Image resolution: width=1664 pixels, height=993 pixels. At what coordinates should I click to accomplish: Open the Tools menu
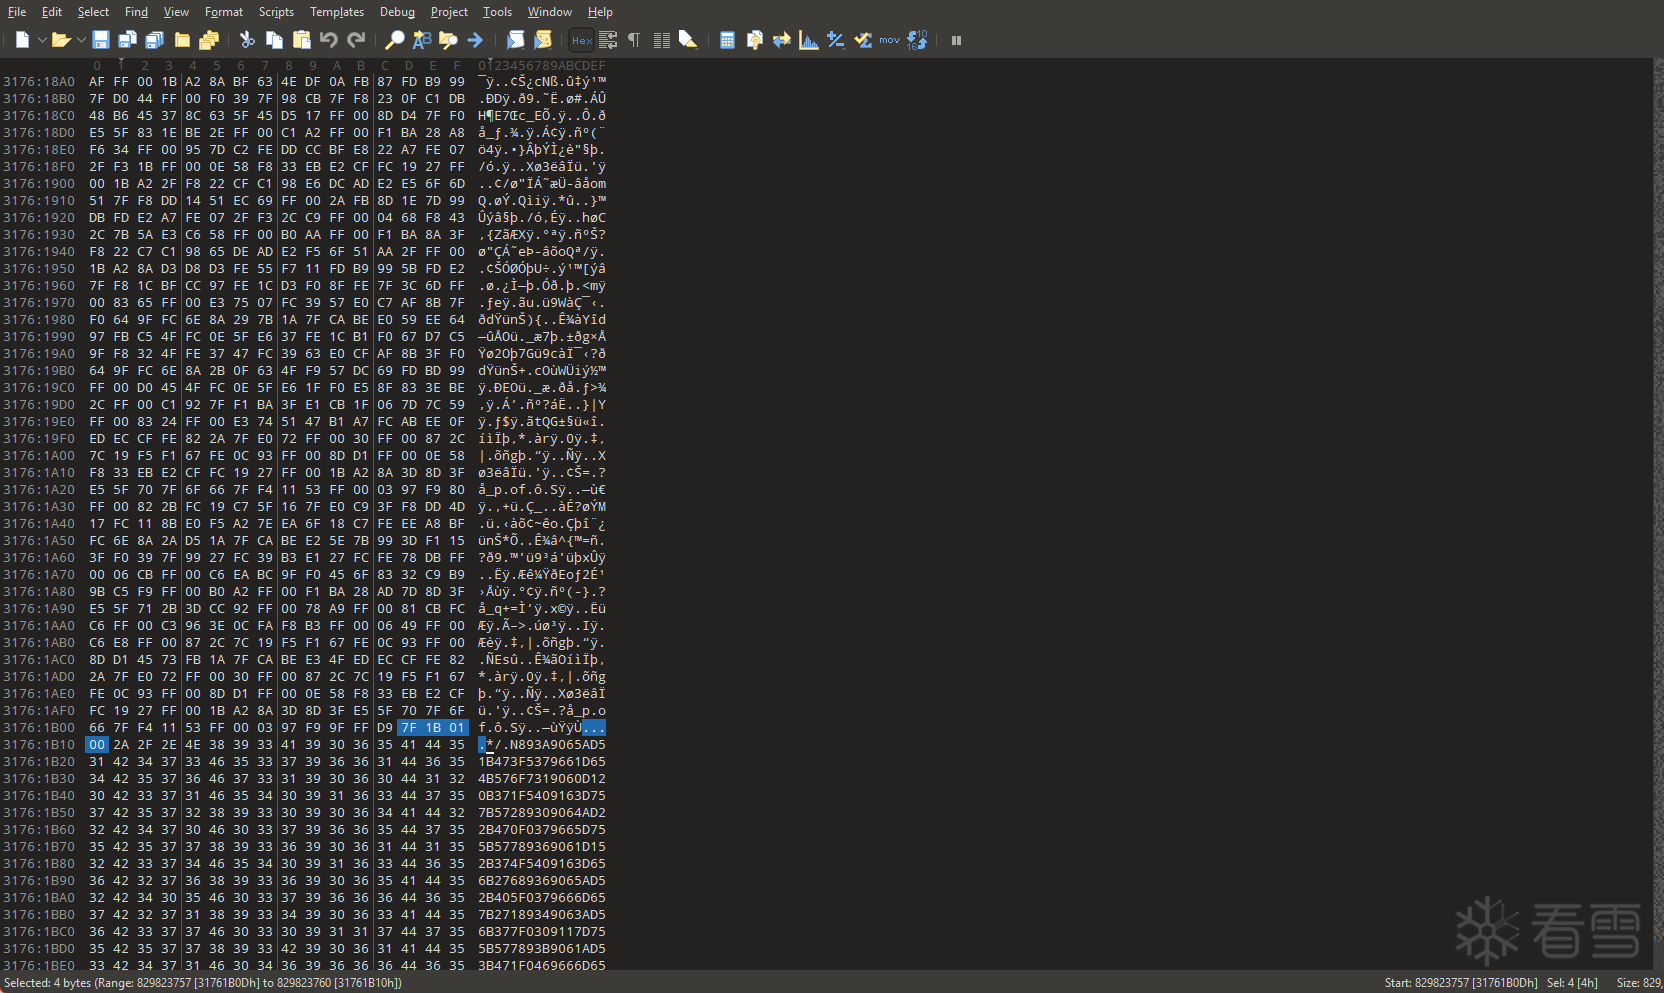click(x=497, y=12)
